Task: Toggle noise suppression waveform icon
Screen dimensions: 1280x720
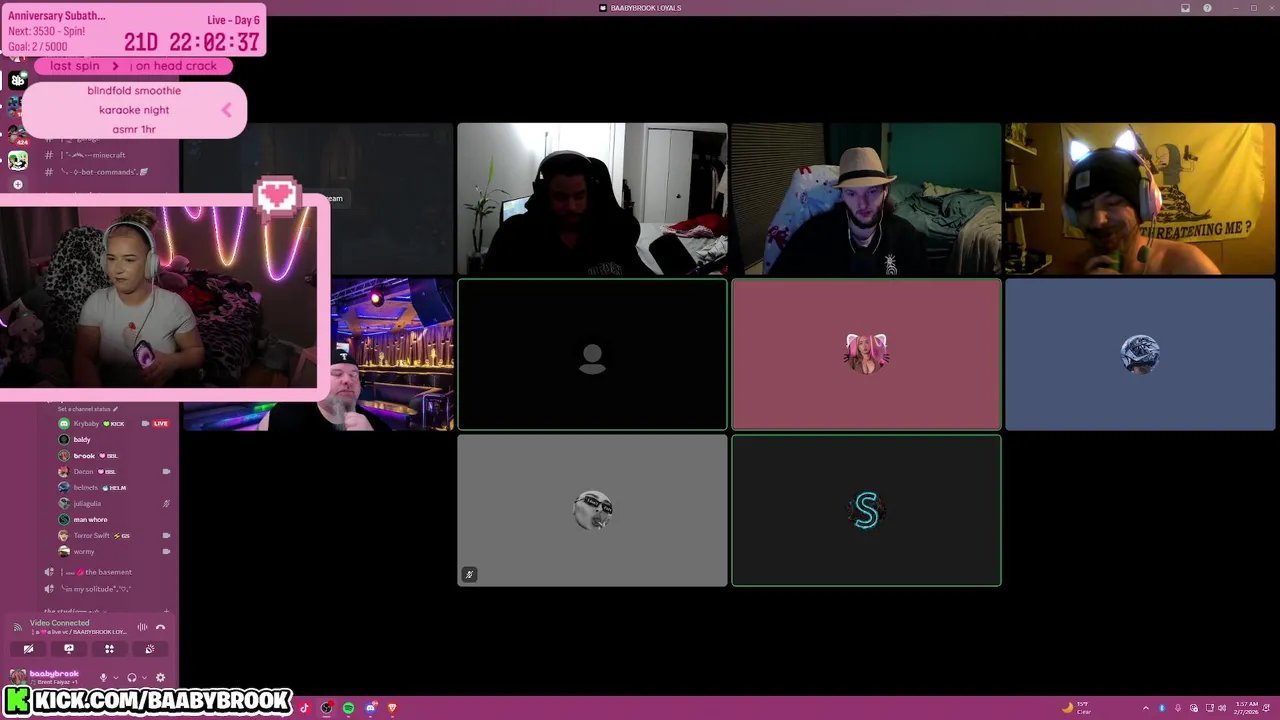Action: [142, 627]
